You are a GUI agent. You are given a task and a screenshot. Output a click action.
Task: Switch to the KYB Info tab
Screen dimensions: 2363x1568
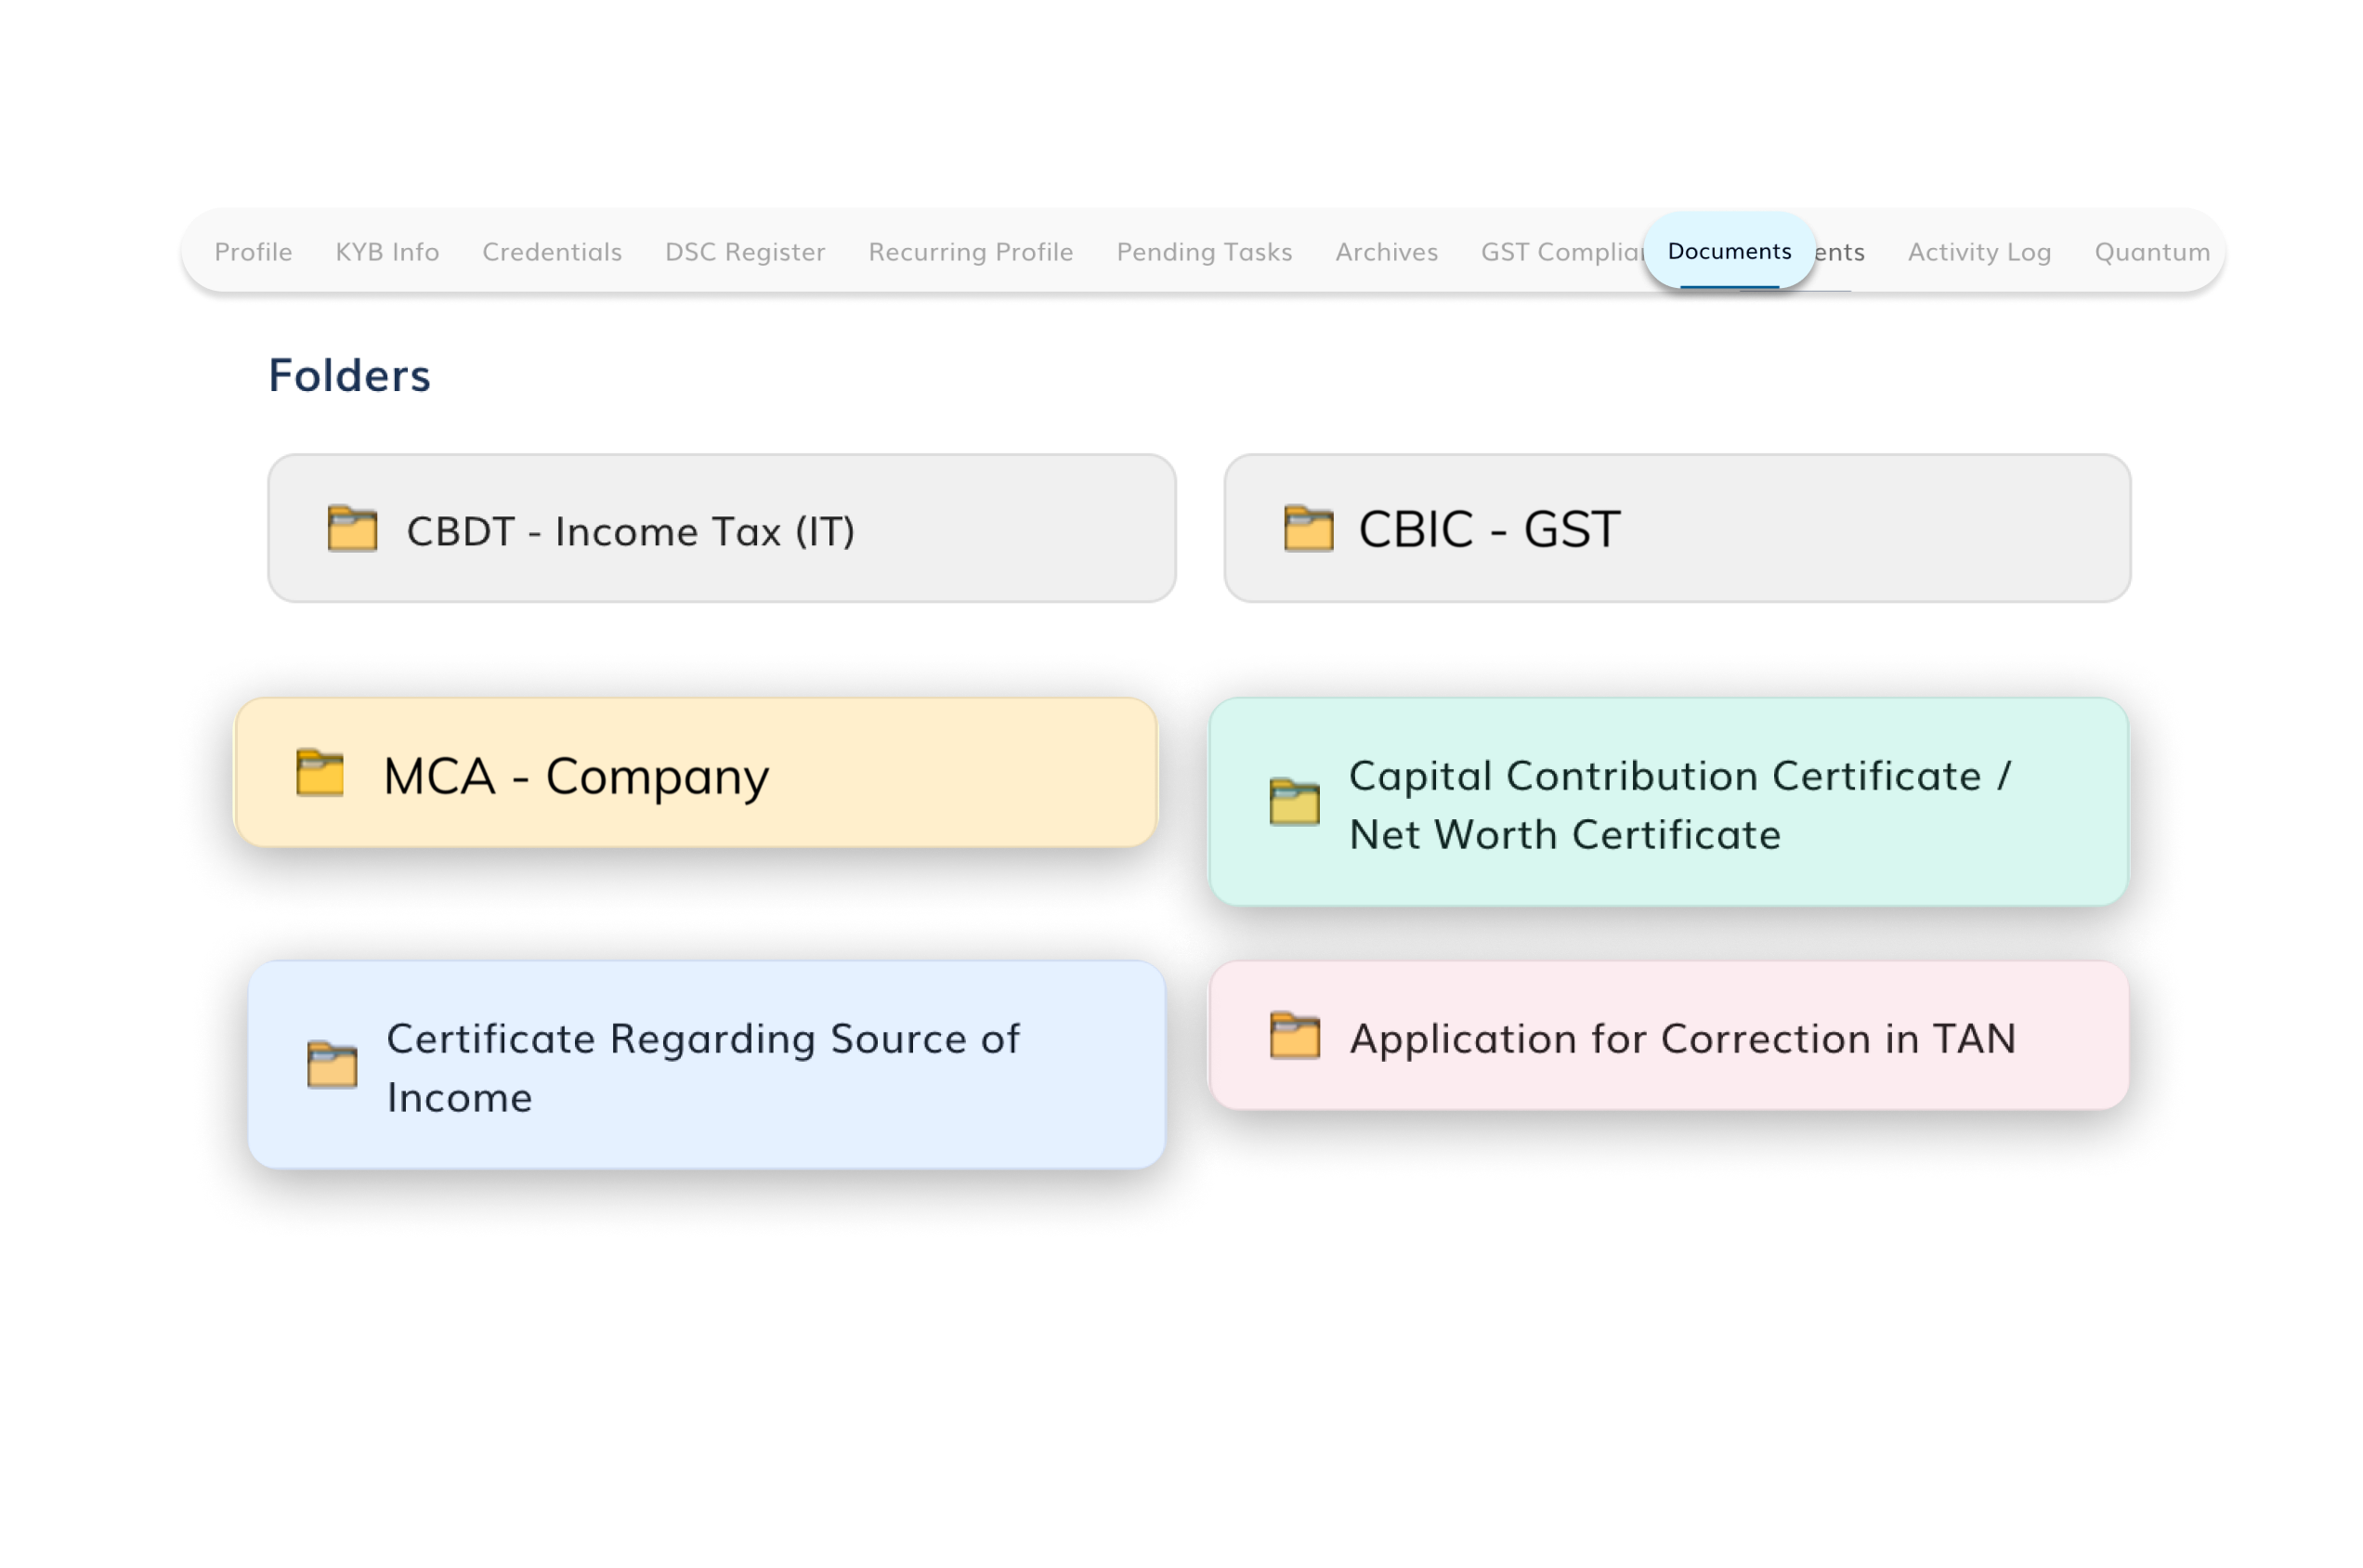tap(387, 252)
